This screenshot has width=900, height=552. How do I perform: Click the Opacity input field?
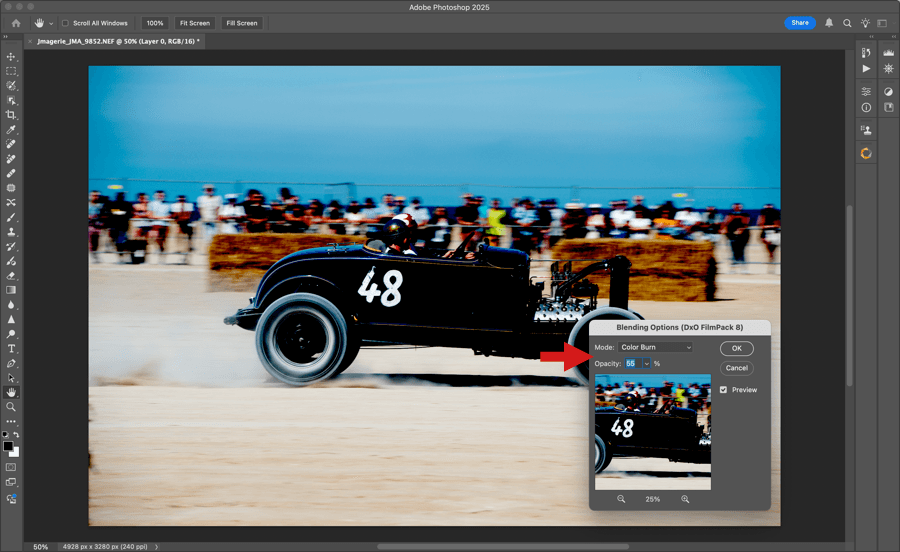[x=632, y=364]
